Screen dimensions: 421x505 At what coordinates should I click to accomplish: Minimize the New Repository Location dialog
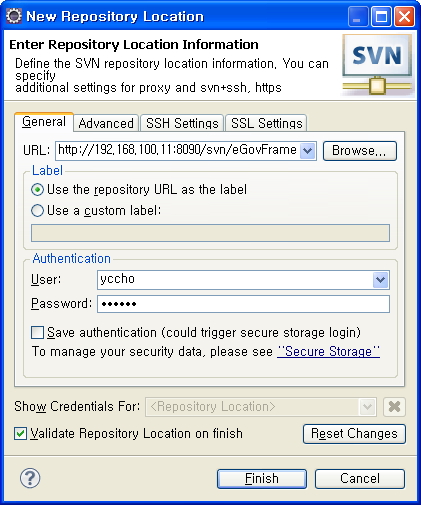(x=358, y=16)
